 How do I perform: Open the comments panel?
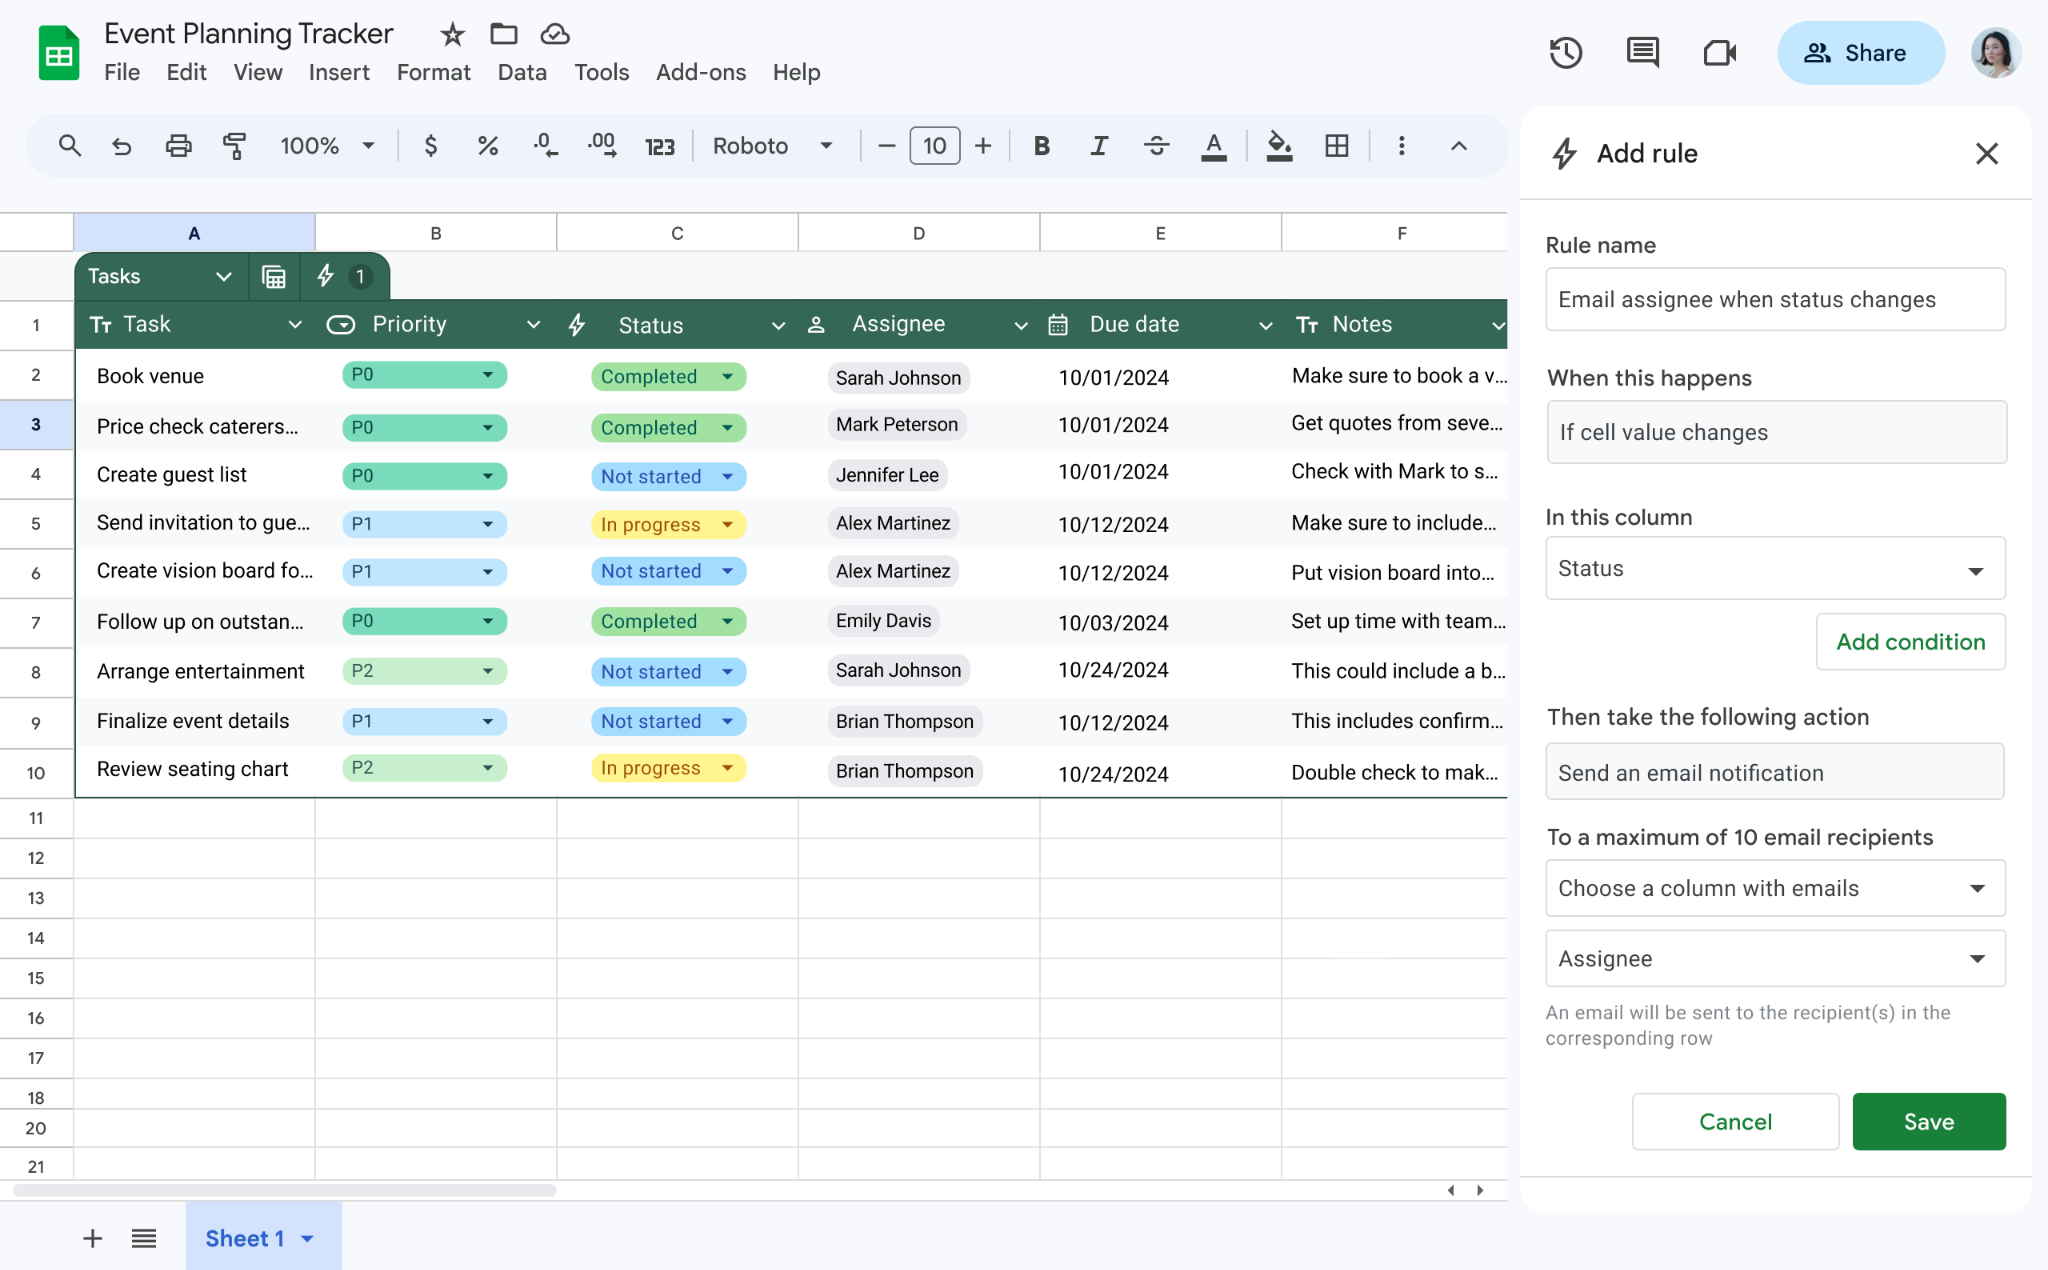(1641, 52)
